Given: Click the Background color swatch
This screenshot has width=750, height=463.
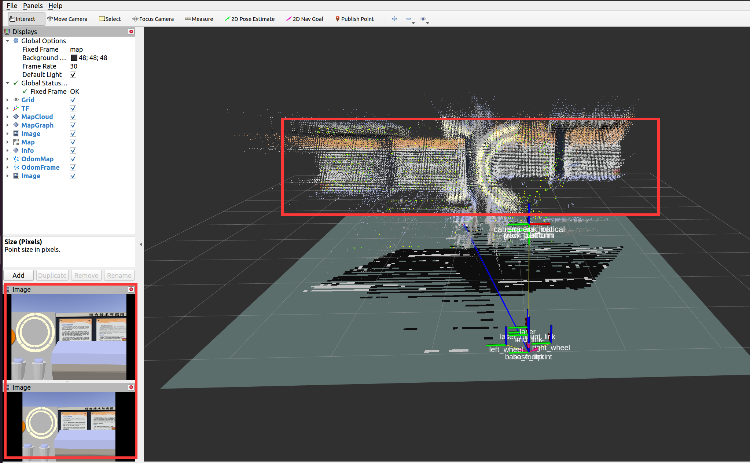Looking at the screenshot, I should pyautogui.click(x=73, y=58).
